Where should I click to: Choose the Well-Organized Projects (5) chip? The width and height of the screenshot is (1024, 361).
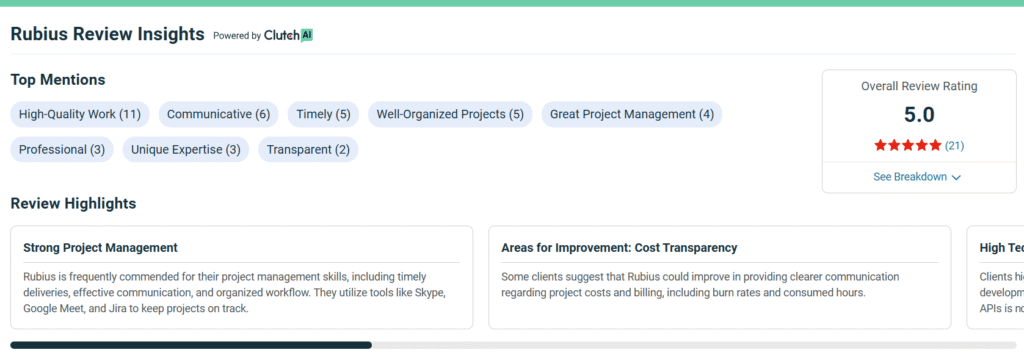[450, 114]
